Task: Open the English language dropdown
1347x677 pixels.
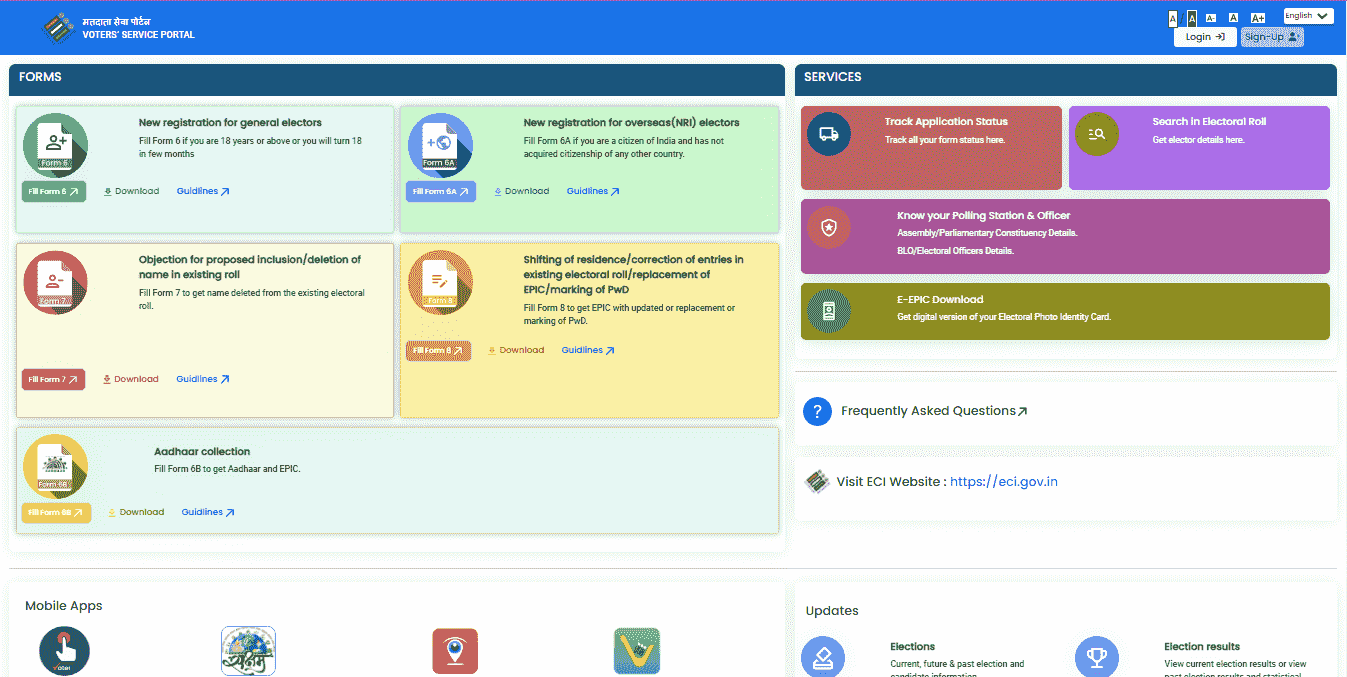Action: point(1308,16)
